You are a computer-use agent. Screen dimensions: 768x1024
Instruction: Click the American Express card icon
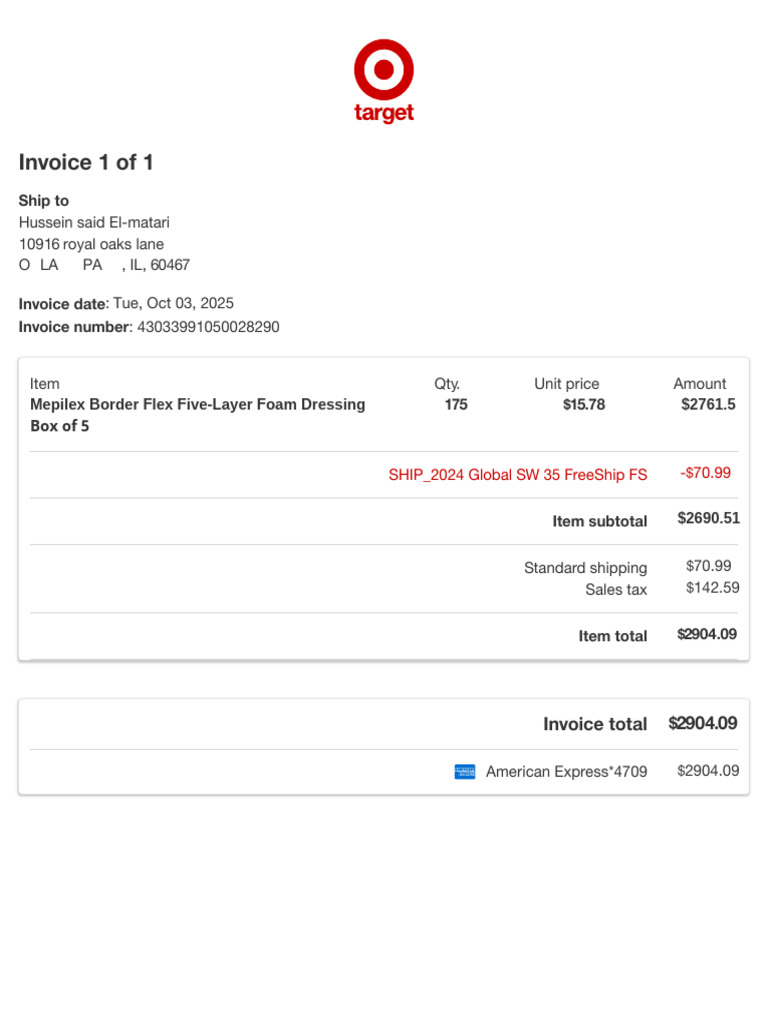(464, 771)
